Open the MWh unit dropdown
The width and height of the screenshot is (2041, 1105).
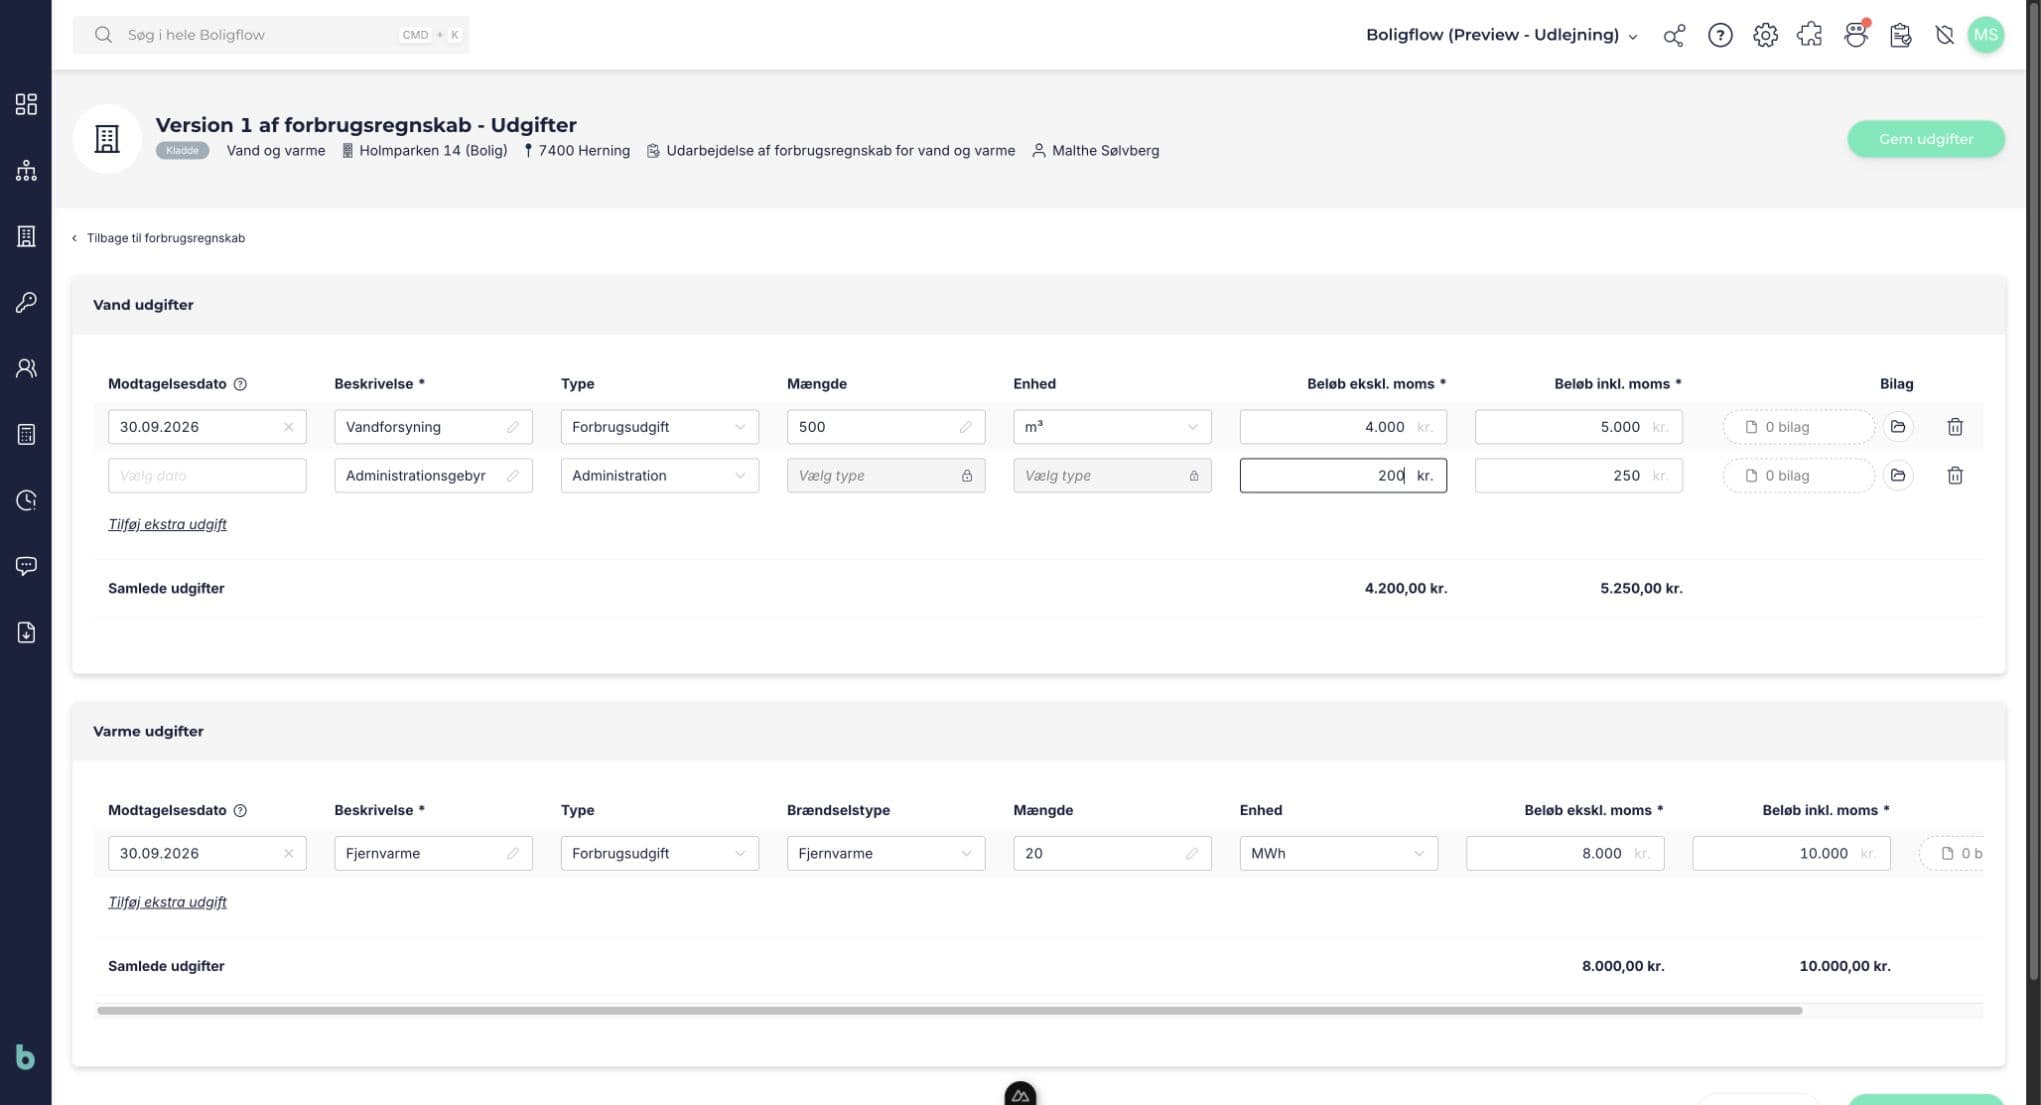[x=1338, y=853]
